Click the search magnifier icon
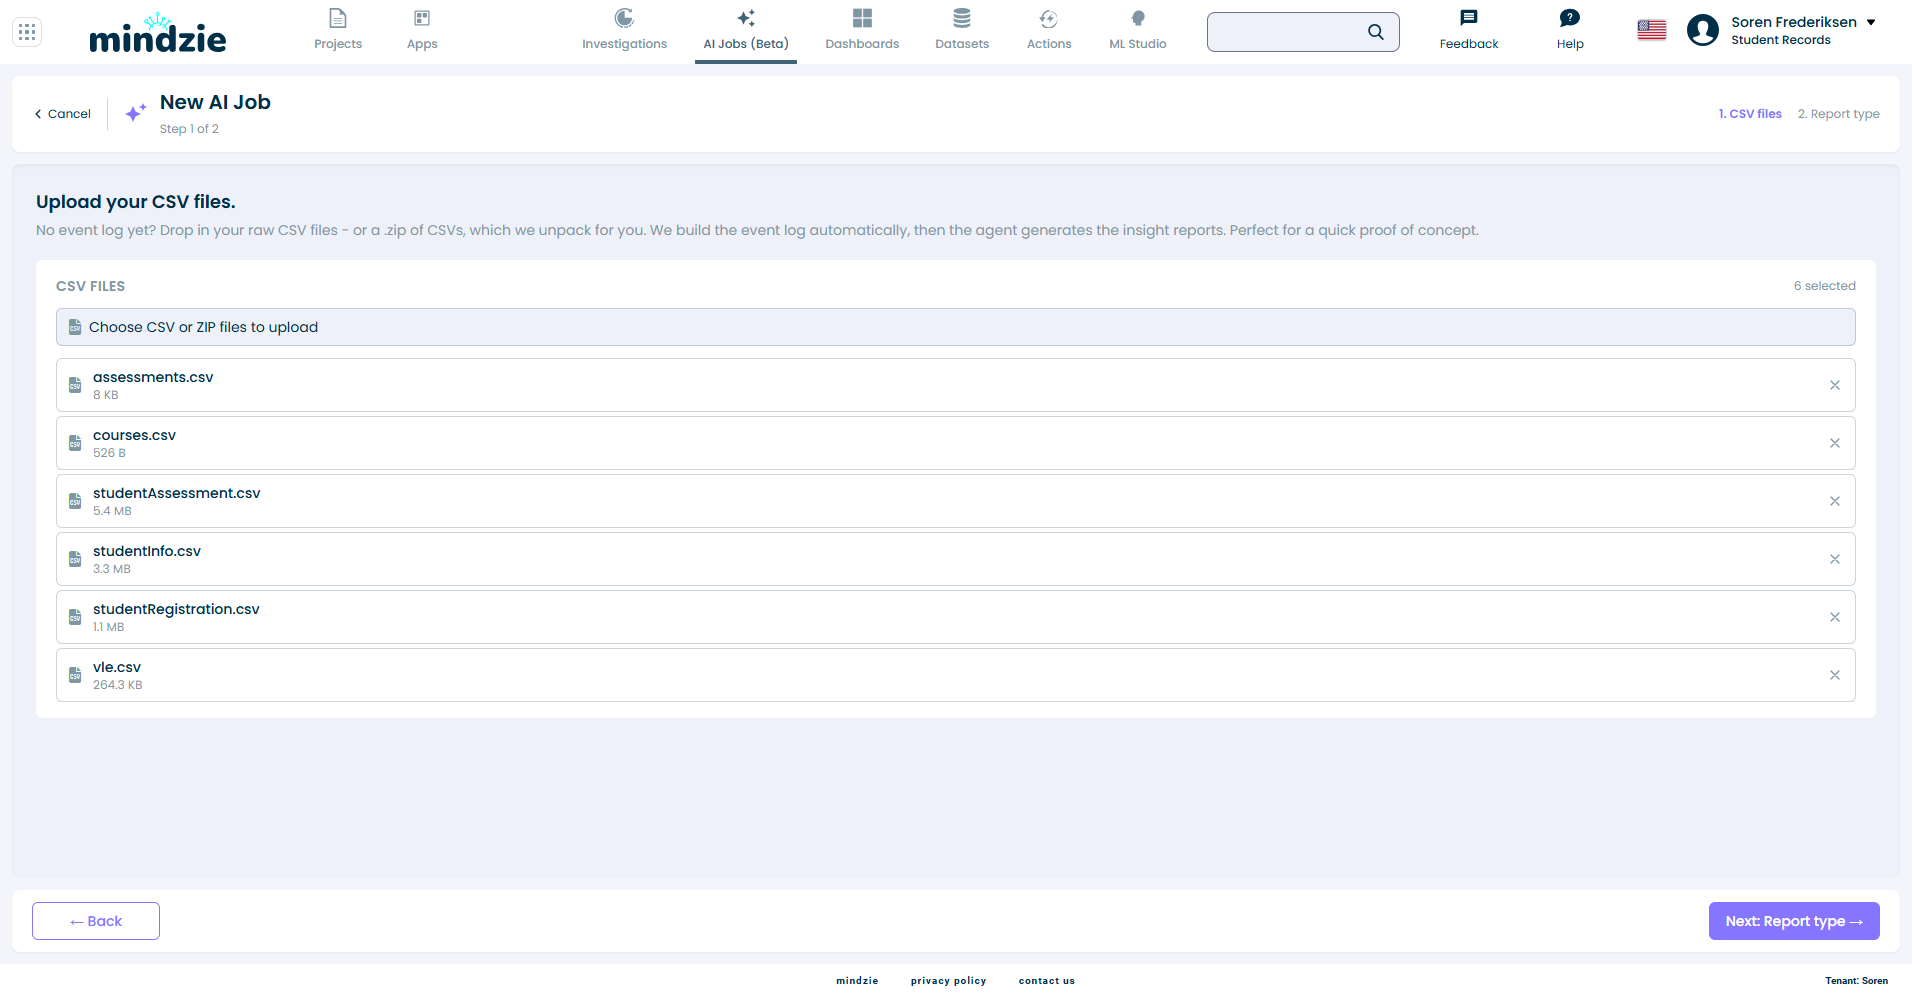1912x996 pixels. coord(1376,32)
